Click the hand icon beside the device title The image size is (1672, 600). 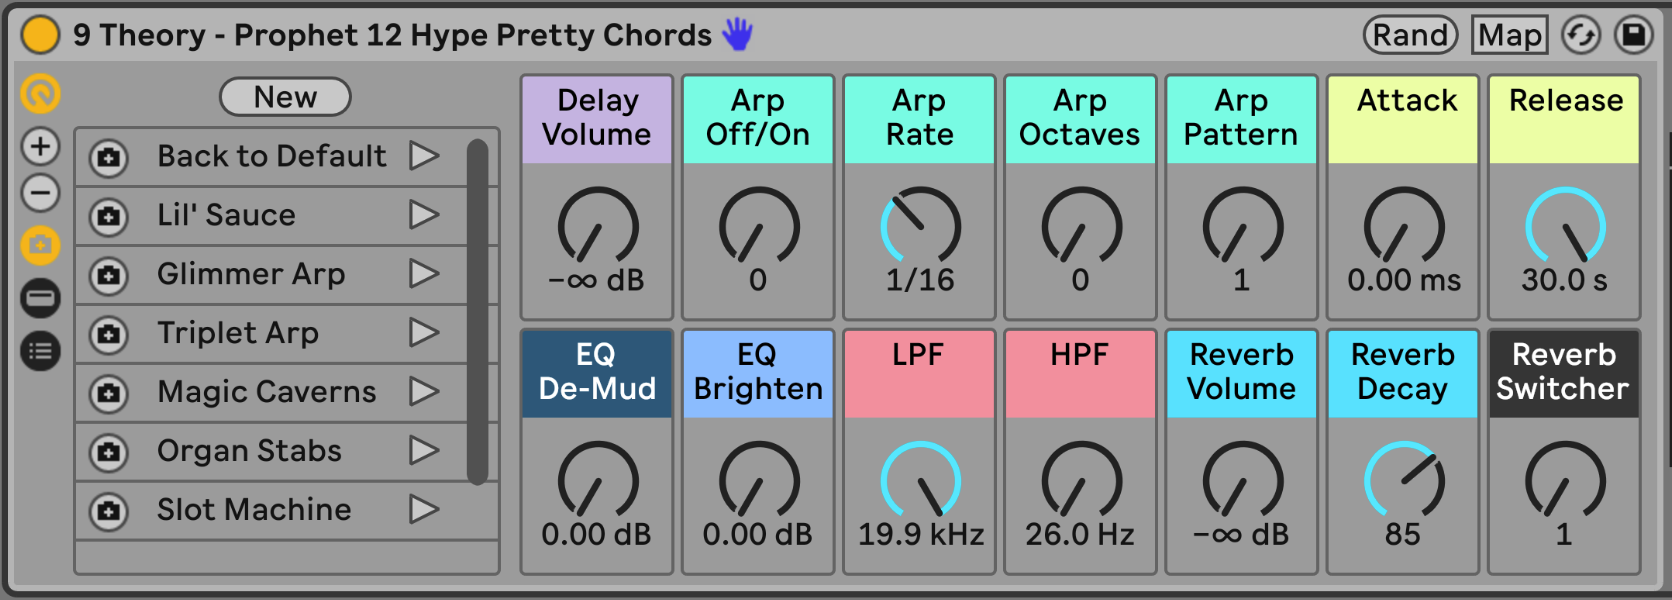click(738, 34)
